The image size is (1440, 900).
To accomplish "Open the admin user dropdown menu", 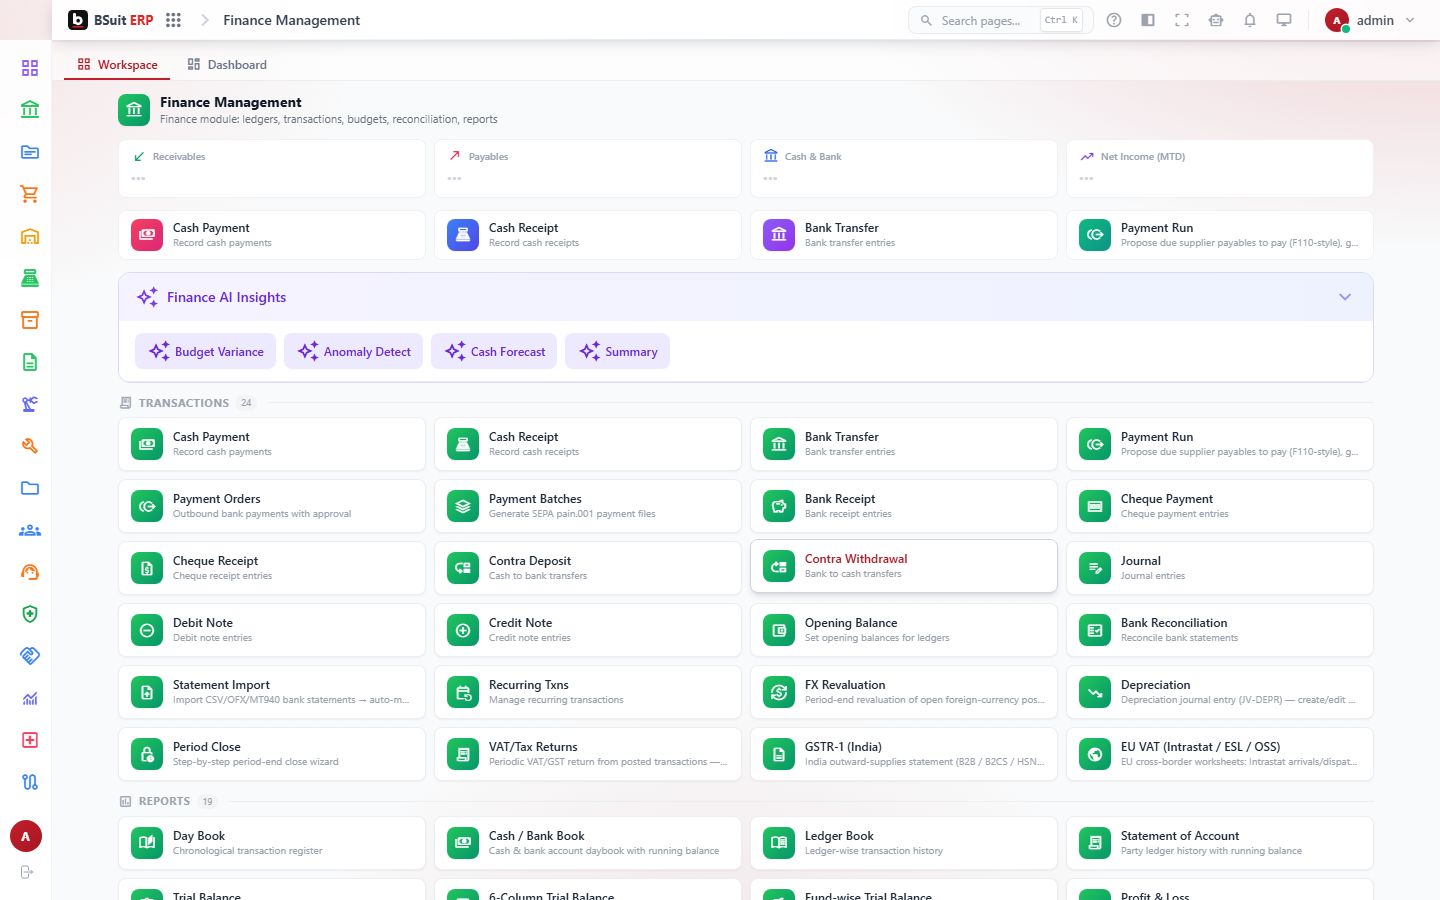I will point(1370,20).
